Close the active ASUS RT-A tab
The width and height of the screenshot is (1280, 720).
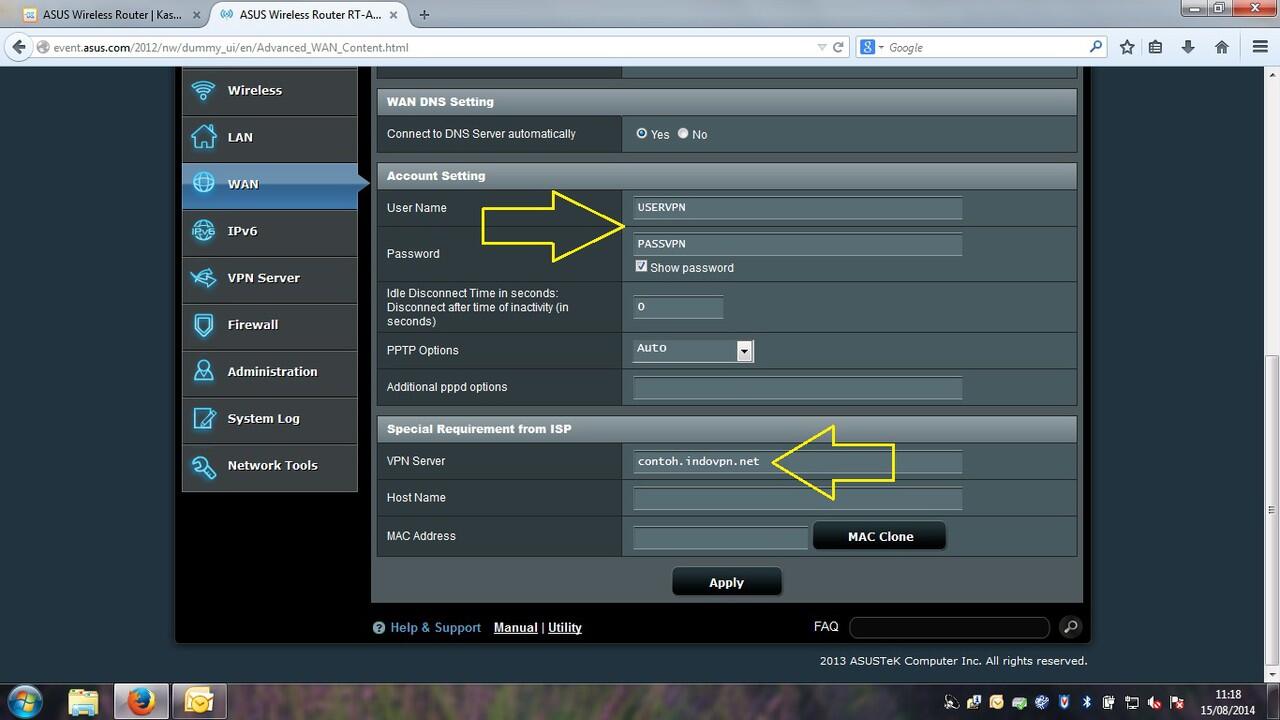click(395, 15)
